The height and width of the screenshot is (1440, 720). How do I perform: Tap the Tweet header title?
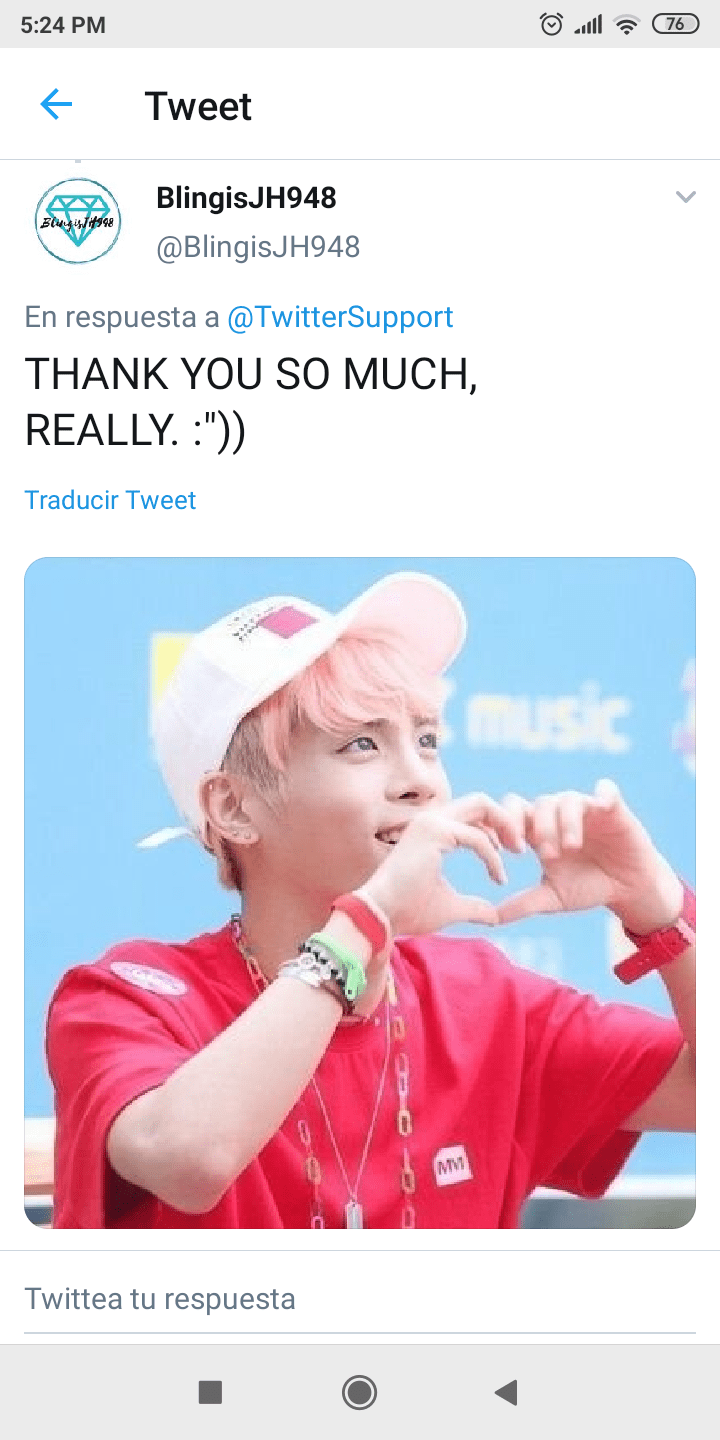tap(198, 106)
